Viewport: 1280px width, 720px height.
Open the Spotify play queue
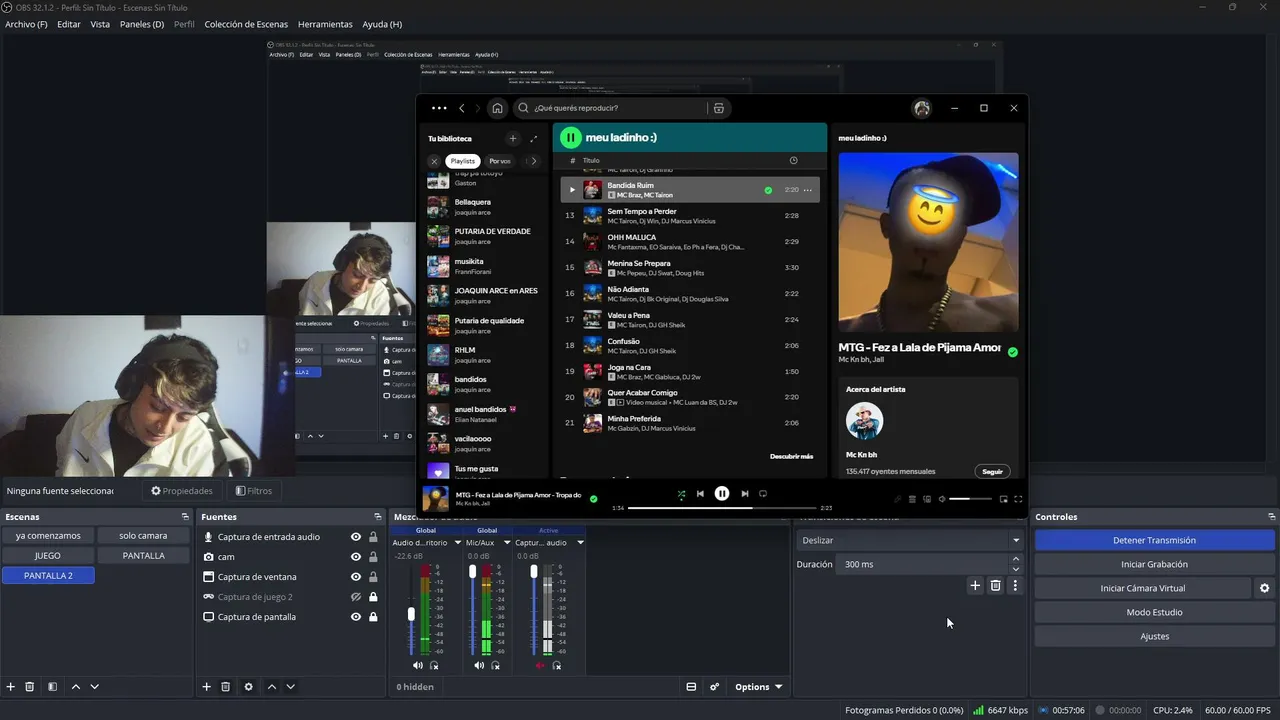pos(912,499)
